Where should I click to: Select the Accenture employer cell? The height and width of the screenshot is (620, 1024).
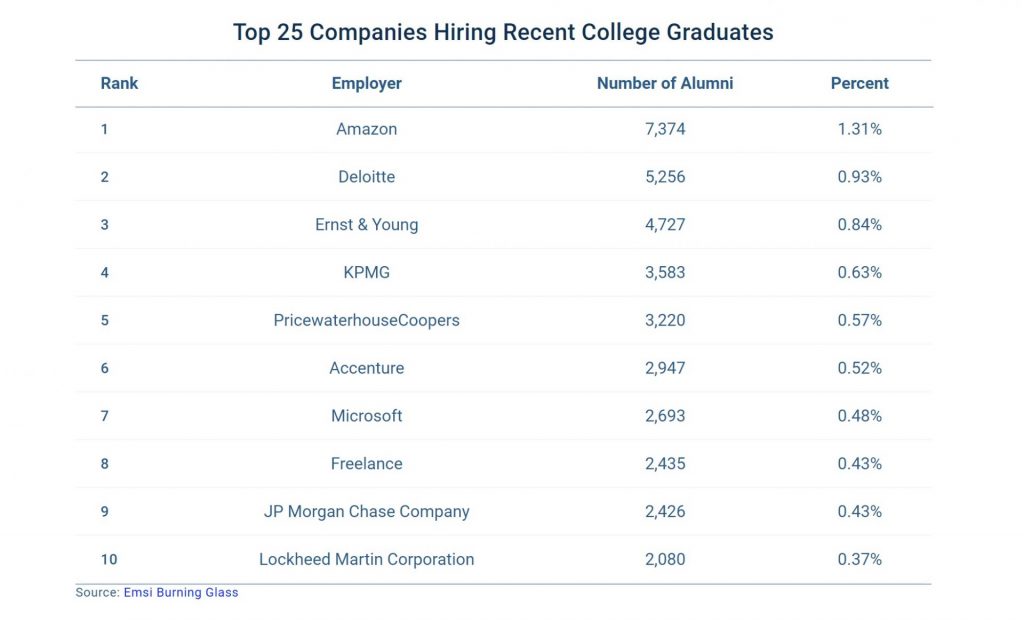tap(367, 368)
